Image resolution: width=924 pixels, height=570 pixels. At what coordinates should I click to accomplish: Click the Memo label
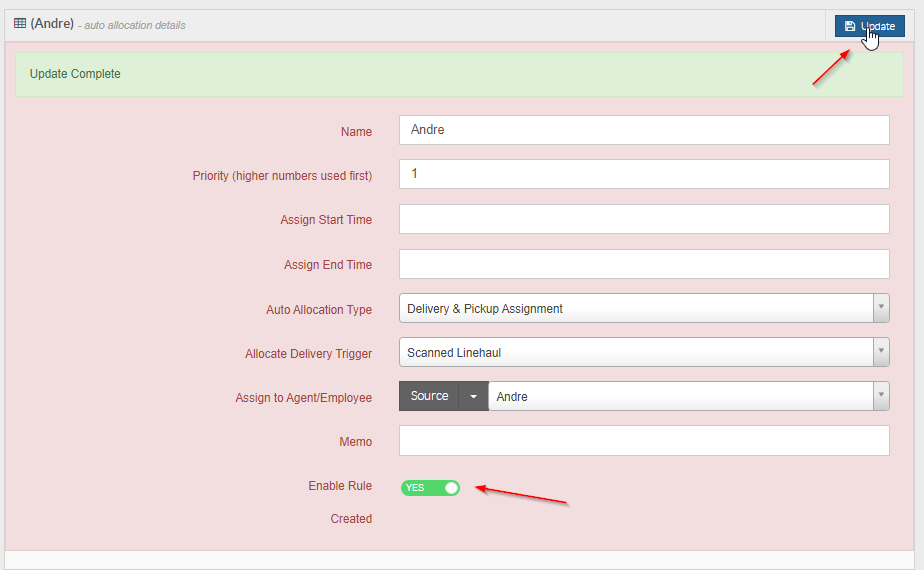click(355, 441)
